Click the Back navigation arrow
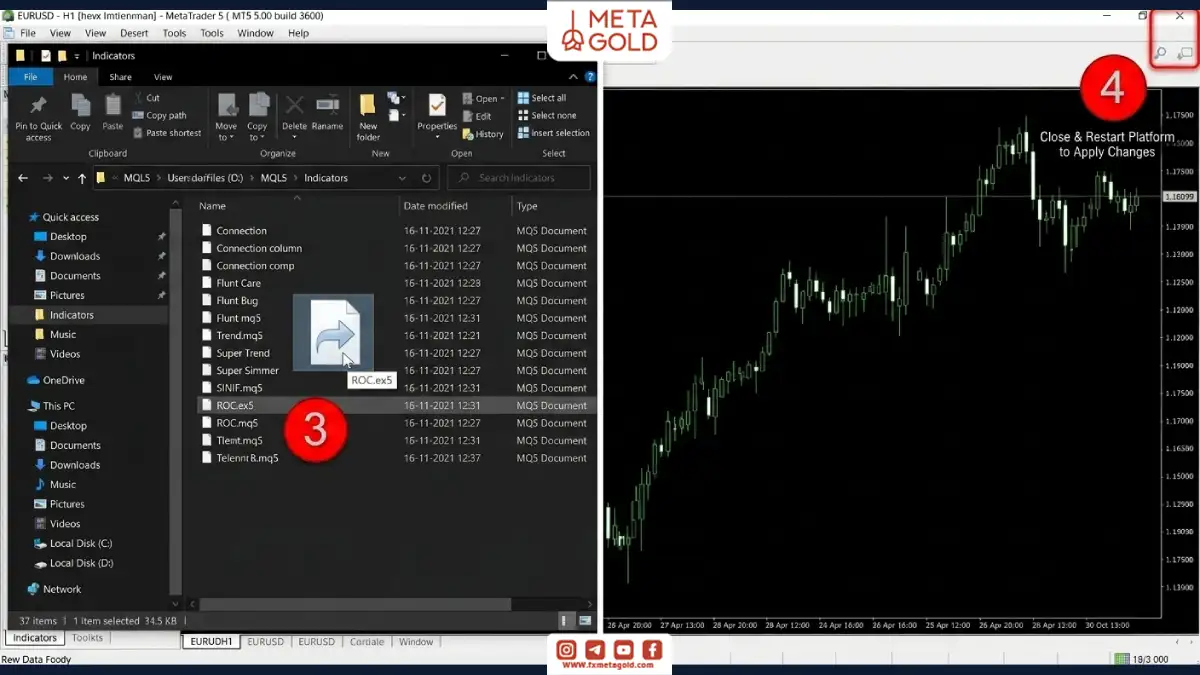1200x675 pixels. tap(24, 178)
